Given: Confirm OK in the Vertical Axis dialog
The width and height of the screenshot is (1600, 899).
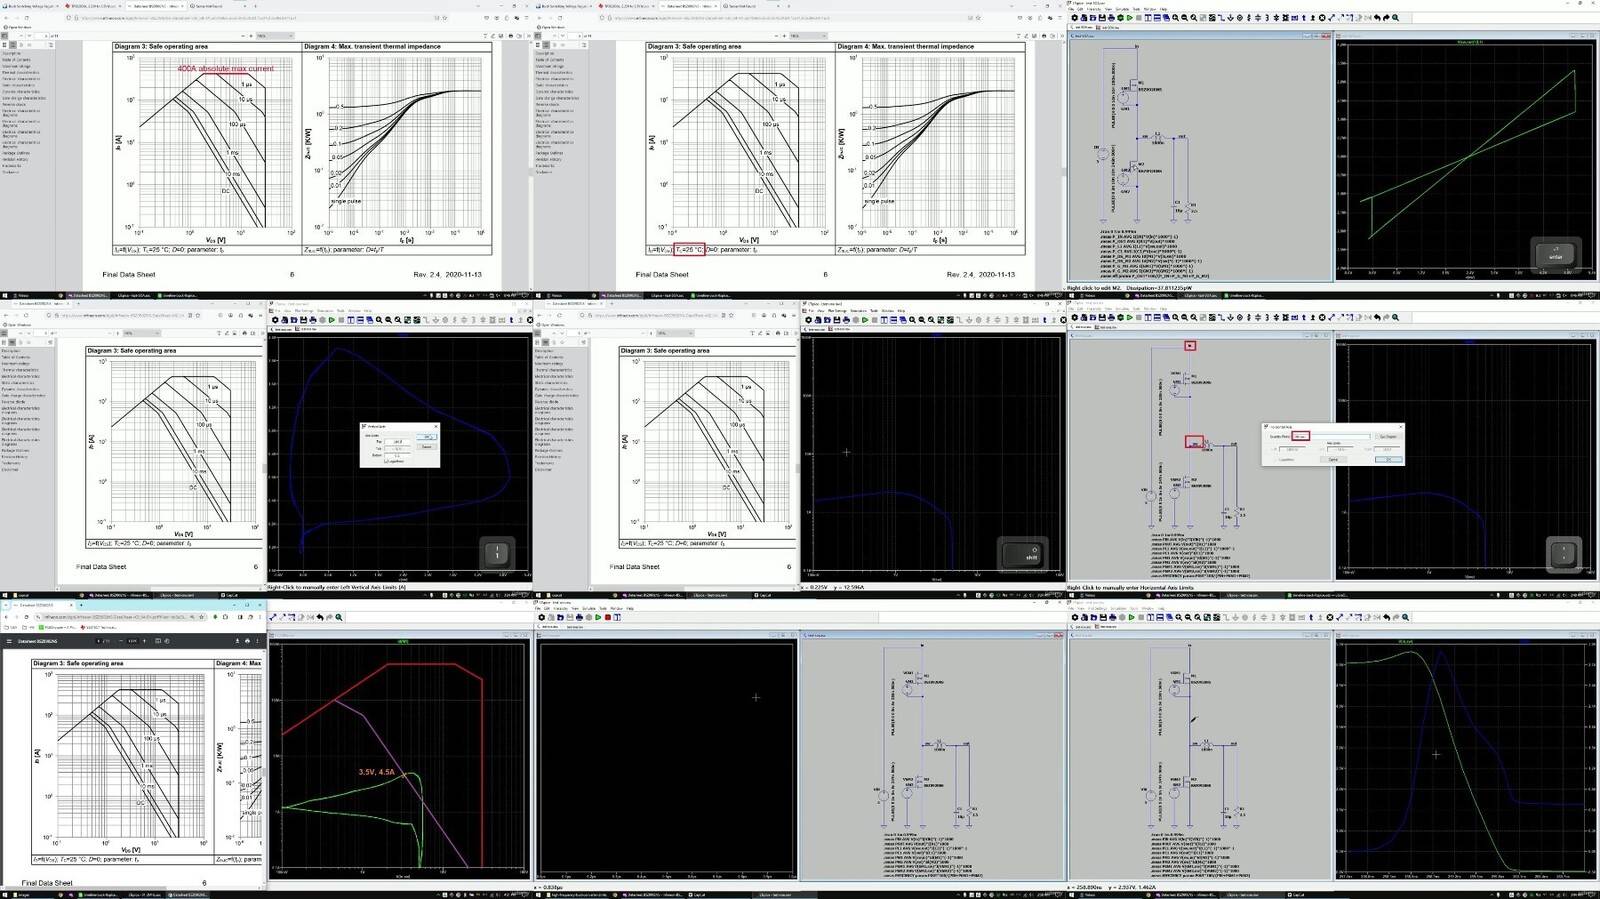Looking at the screenshot, I should (427, 436).
